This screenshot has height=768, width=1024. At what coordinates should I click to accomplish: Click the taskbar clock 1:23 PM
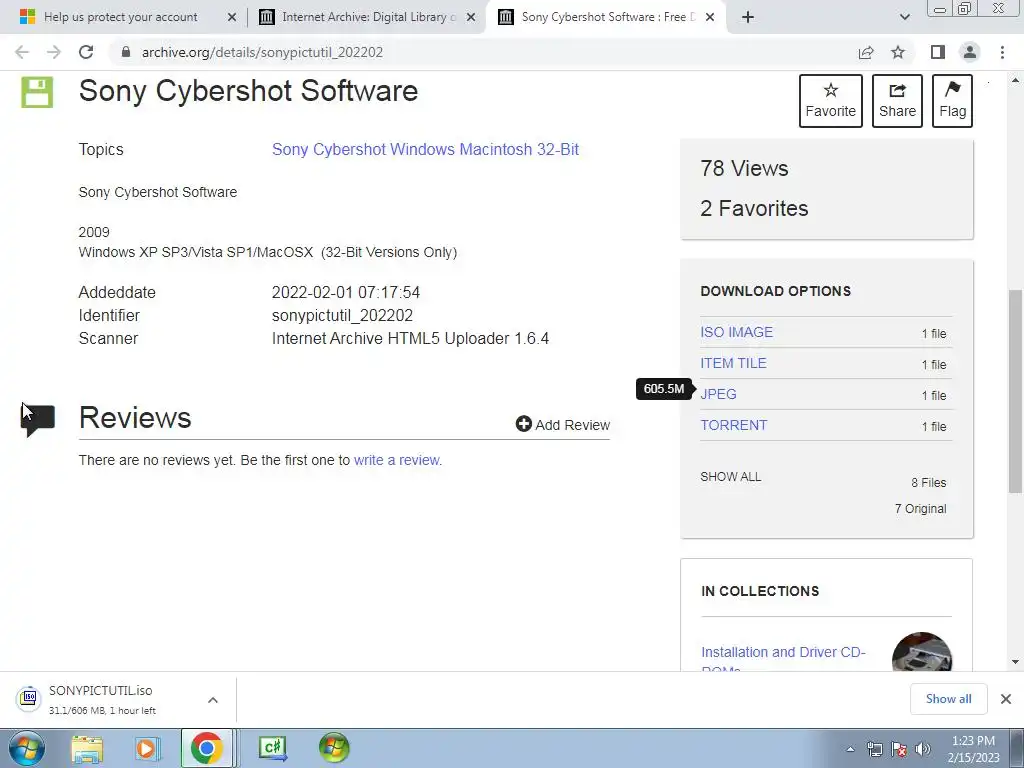(x=973, y=741)
